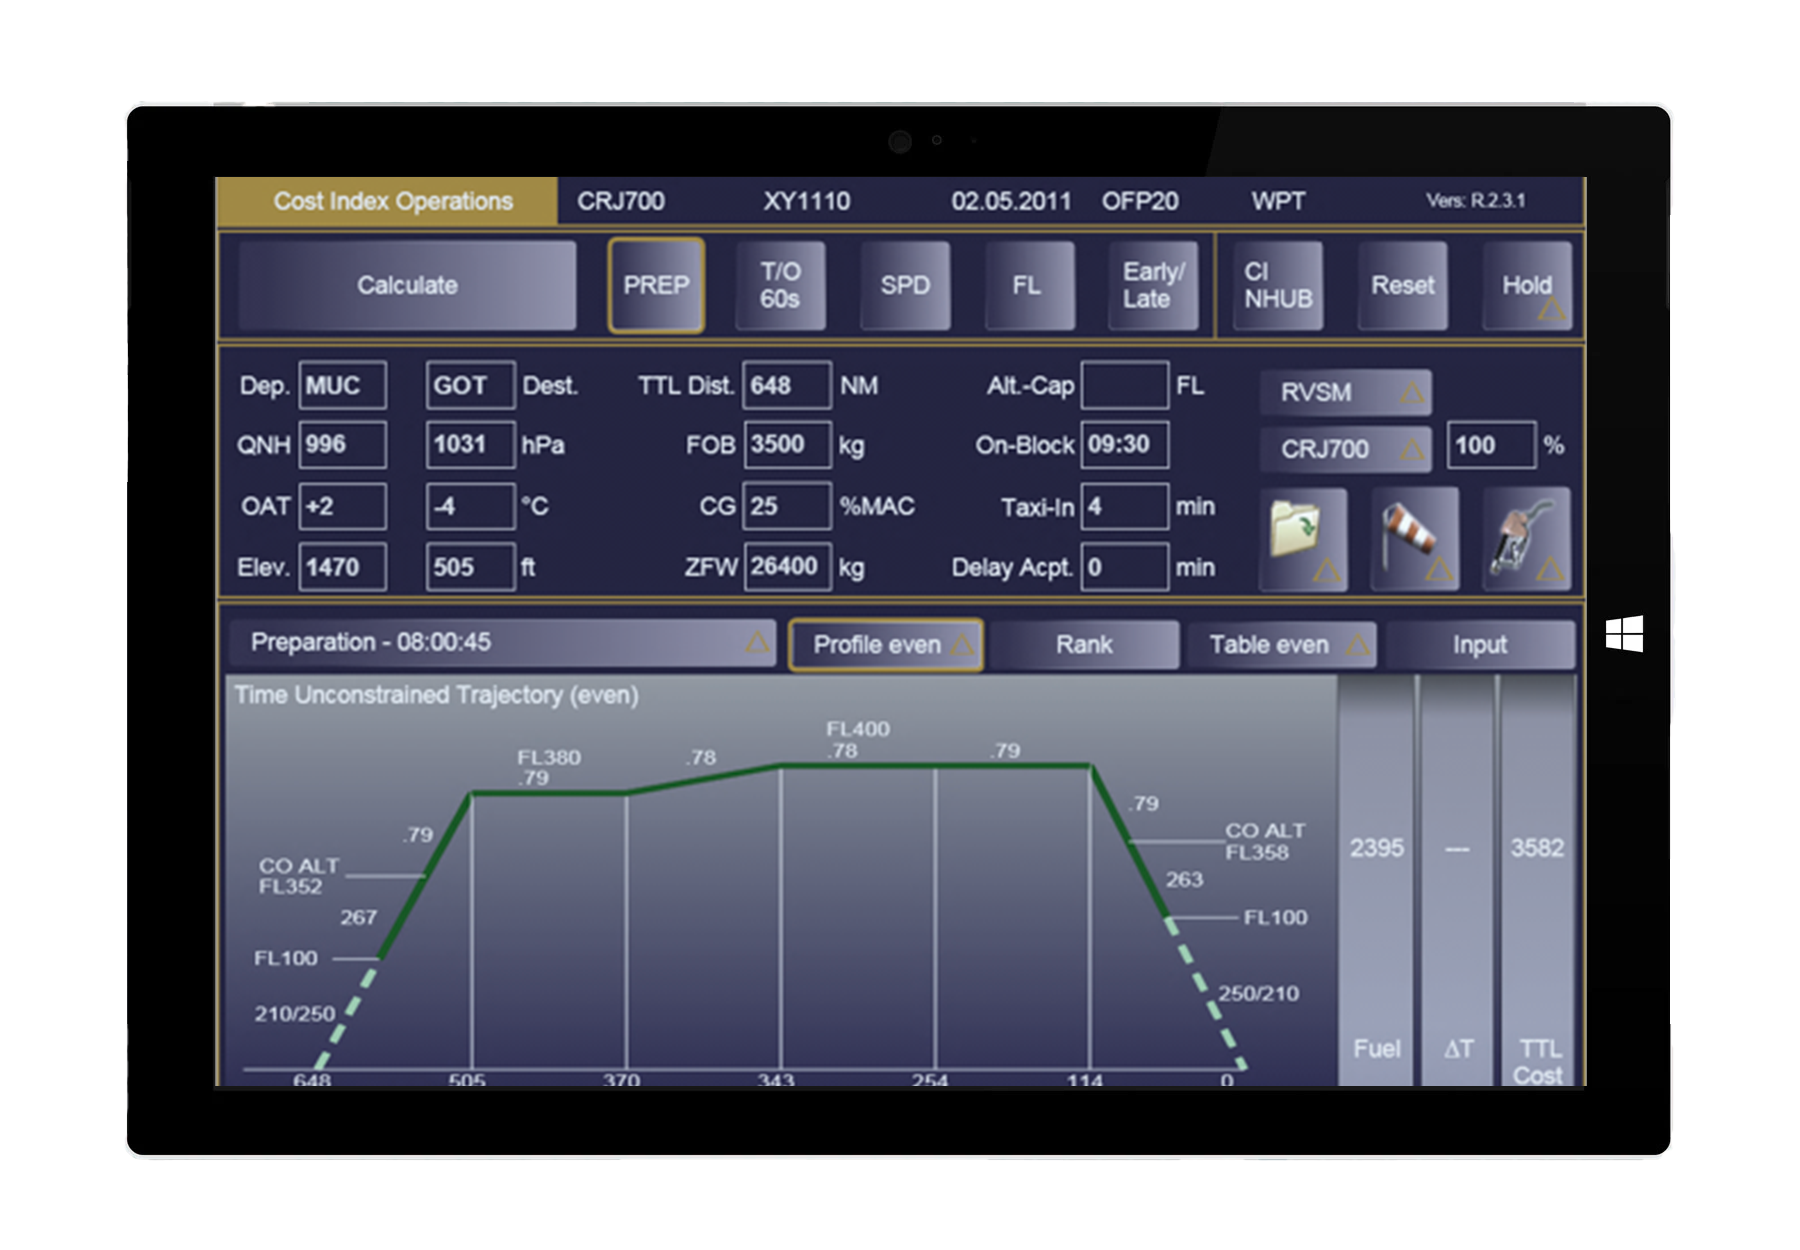Select the FL mode button
This screenshot has height=1250, width=1800.
[x=1028, y=286]
